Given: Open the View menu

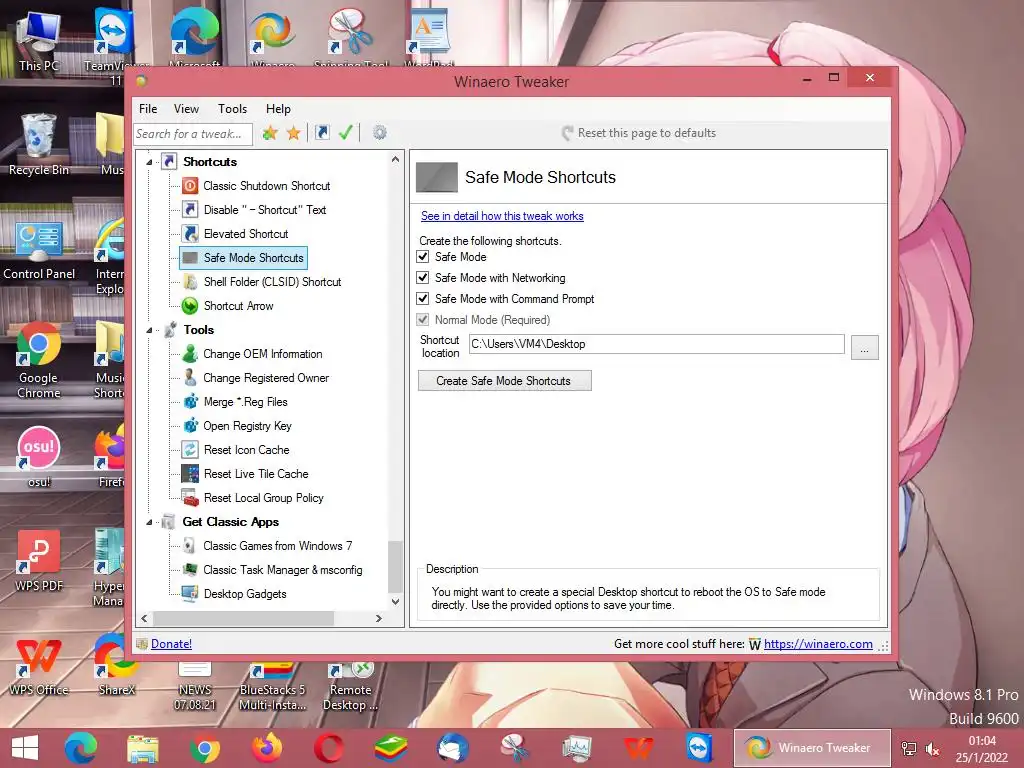Looking at the screenshot, I should 186,109.
